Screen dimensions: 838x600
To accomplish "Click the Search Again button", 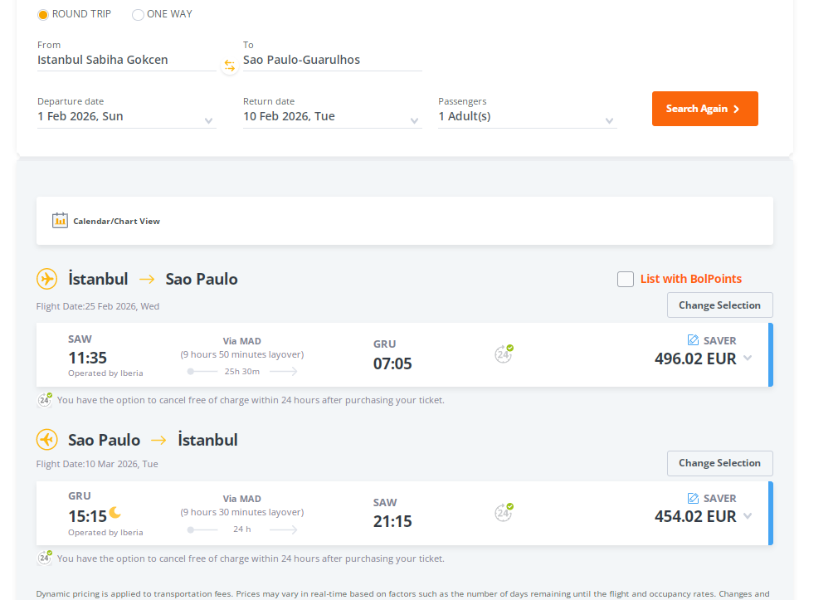I will [705, 108].
